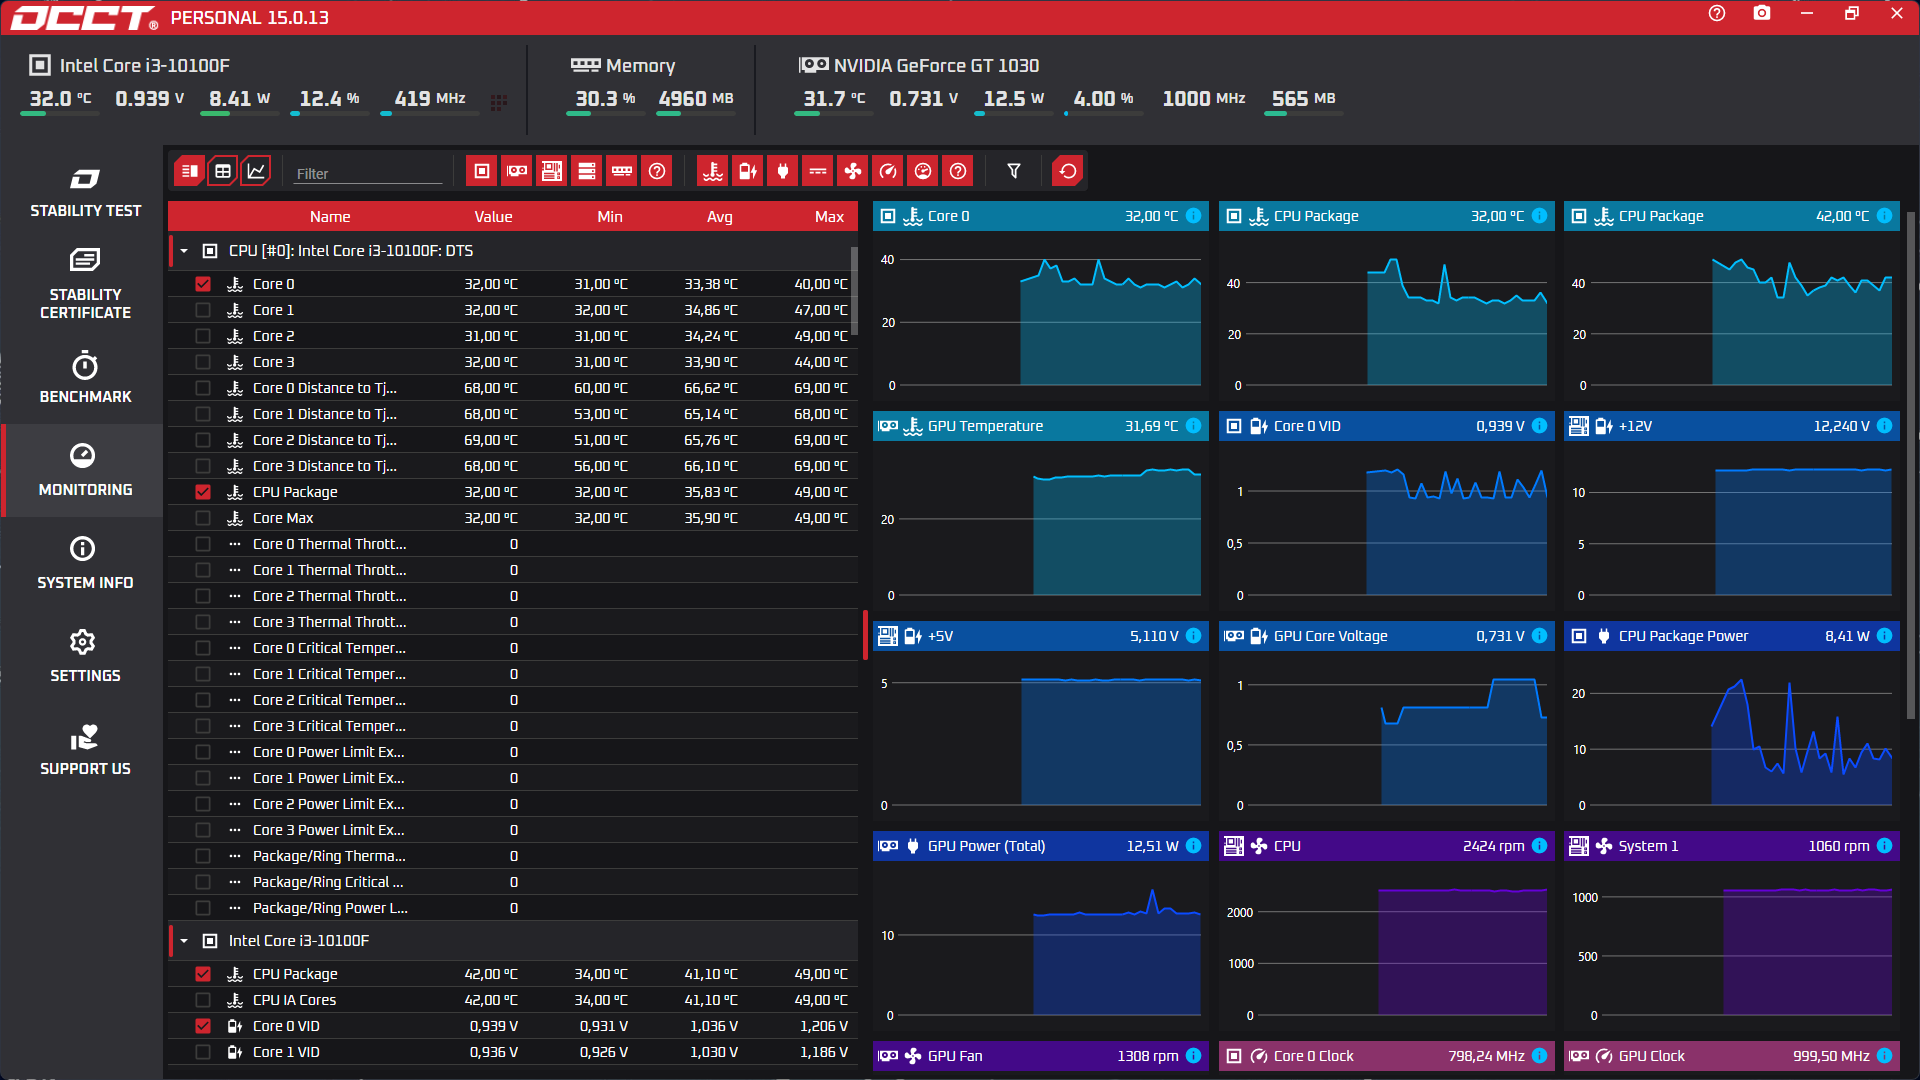Enable the Core 1 temperature checkbox
The width and height of the screenshot is (1920, 1080).
pos(203,310)
